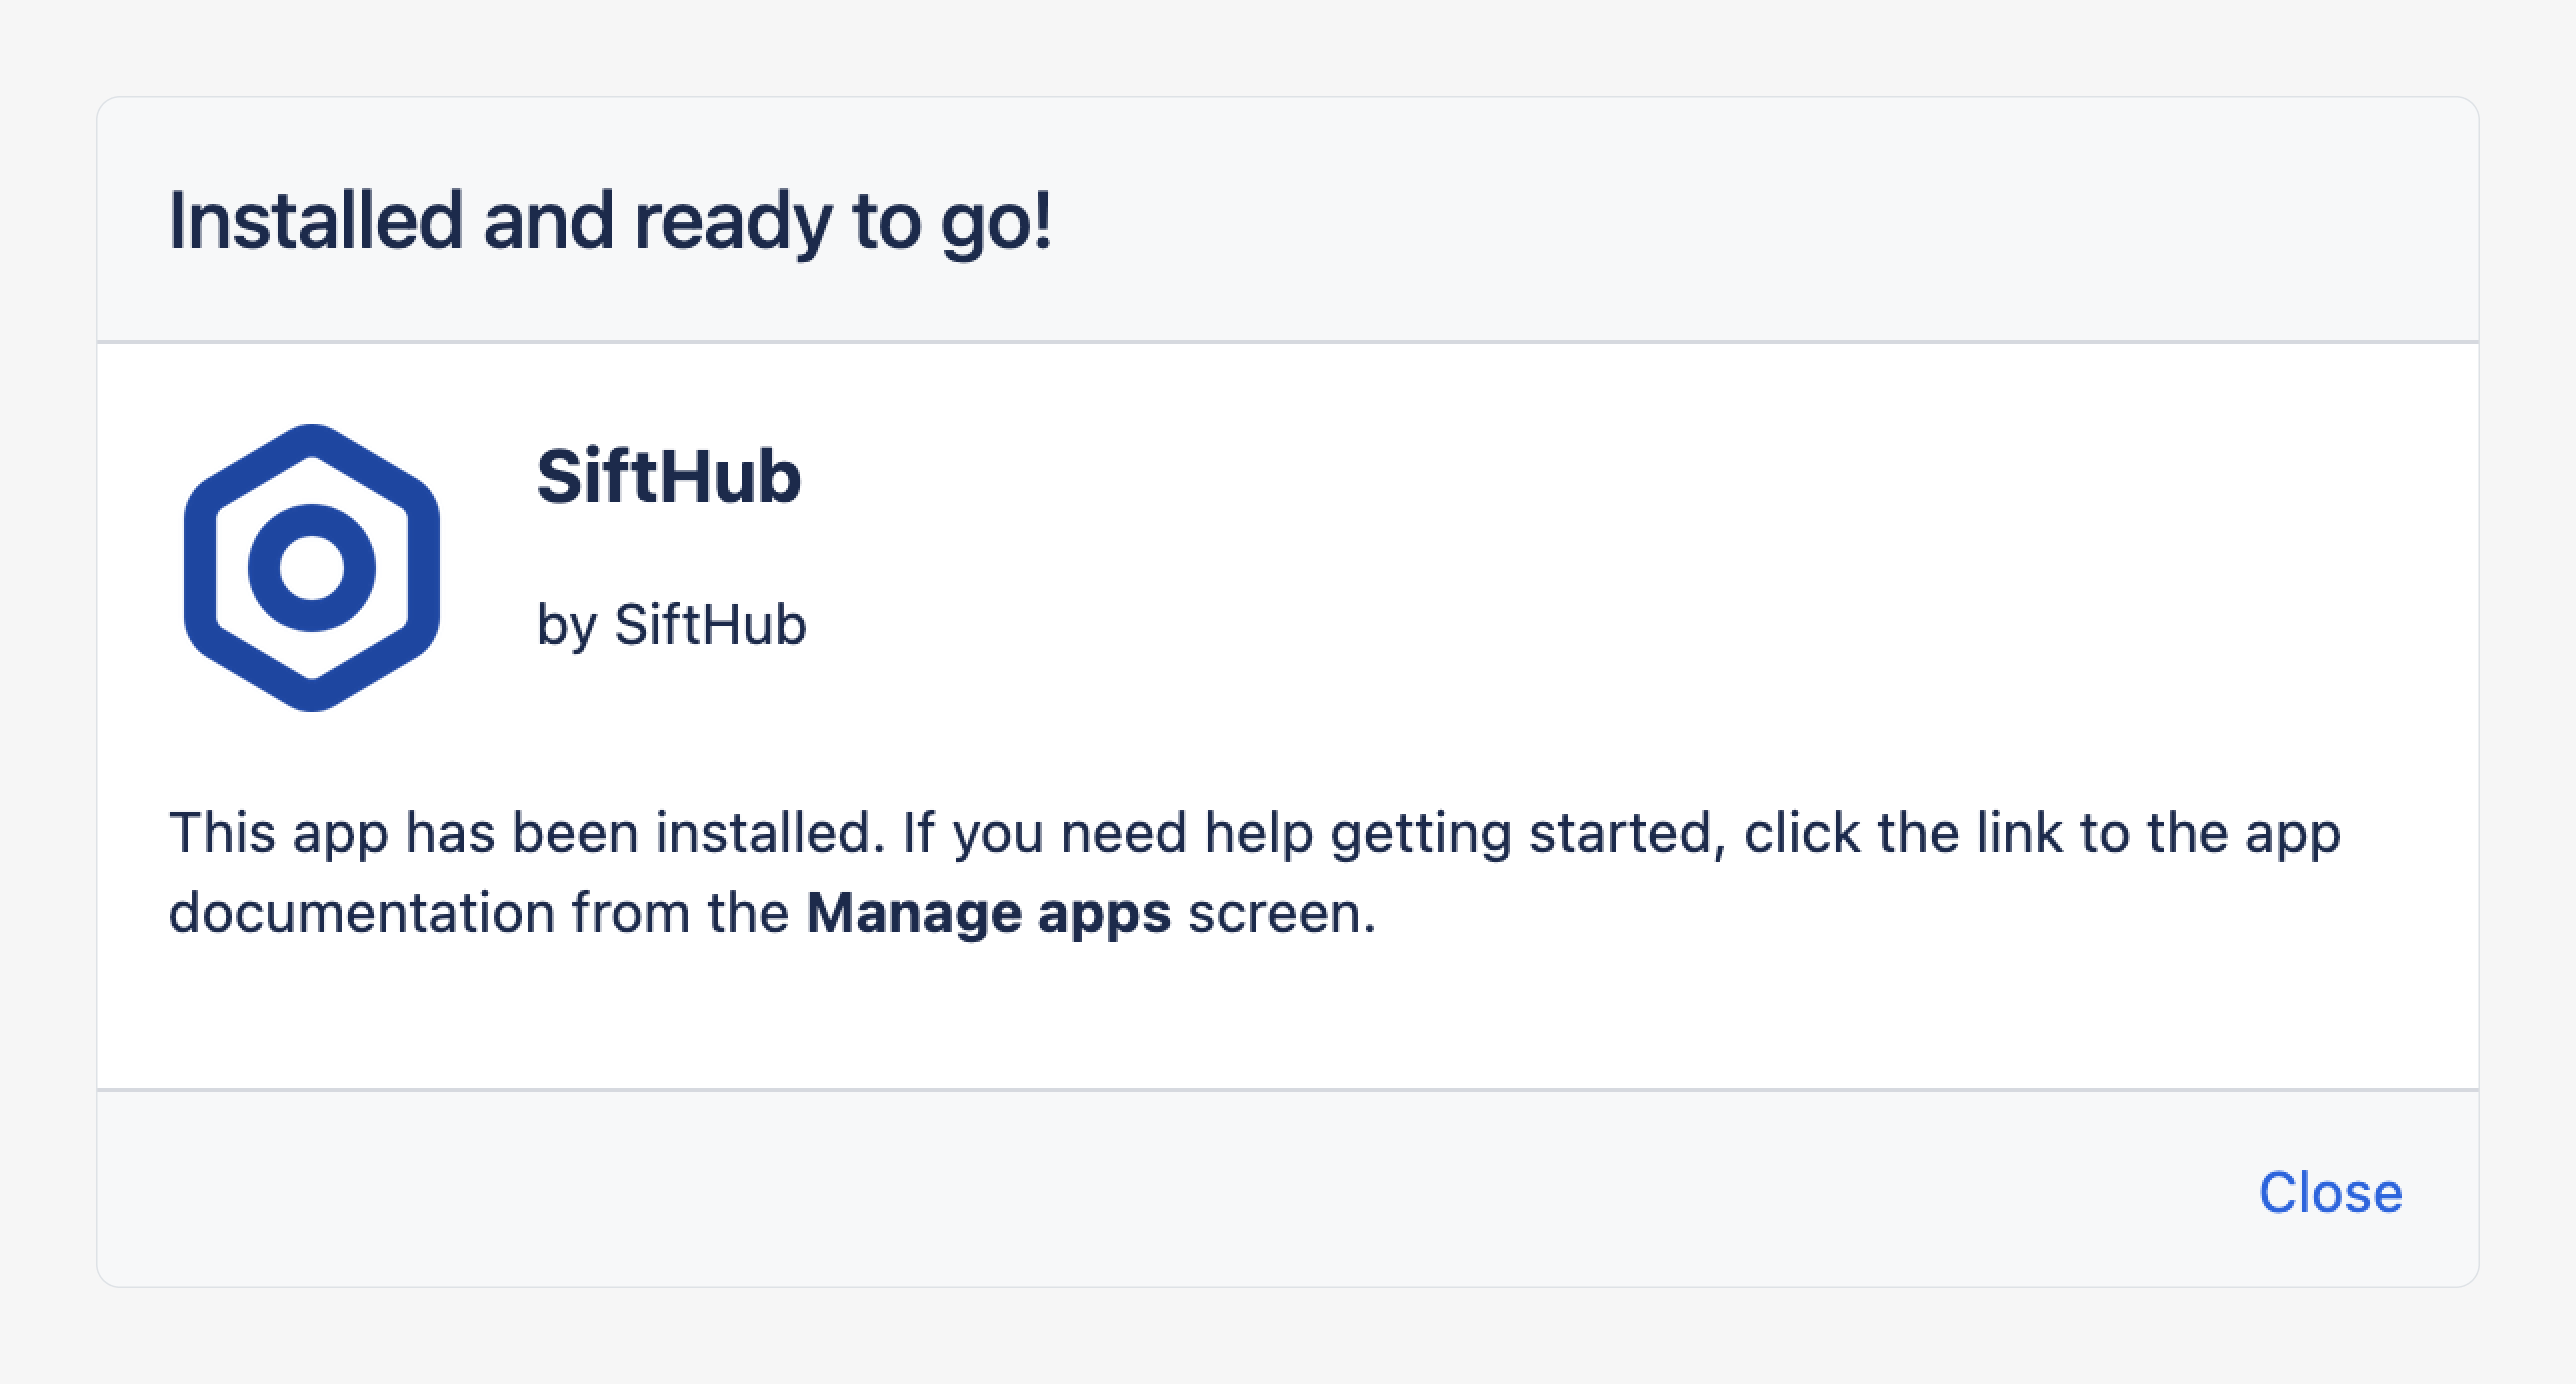Click the word "screen." ending the message

pyautogui.click(x=1282, y=913)
